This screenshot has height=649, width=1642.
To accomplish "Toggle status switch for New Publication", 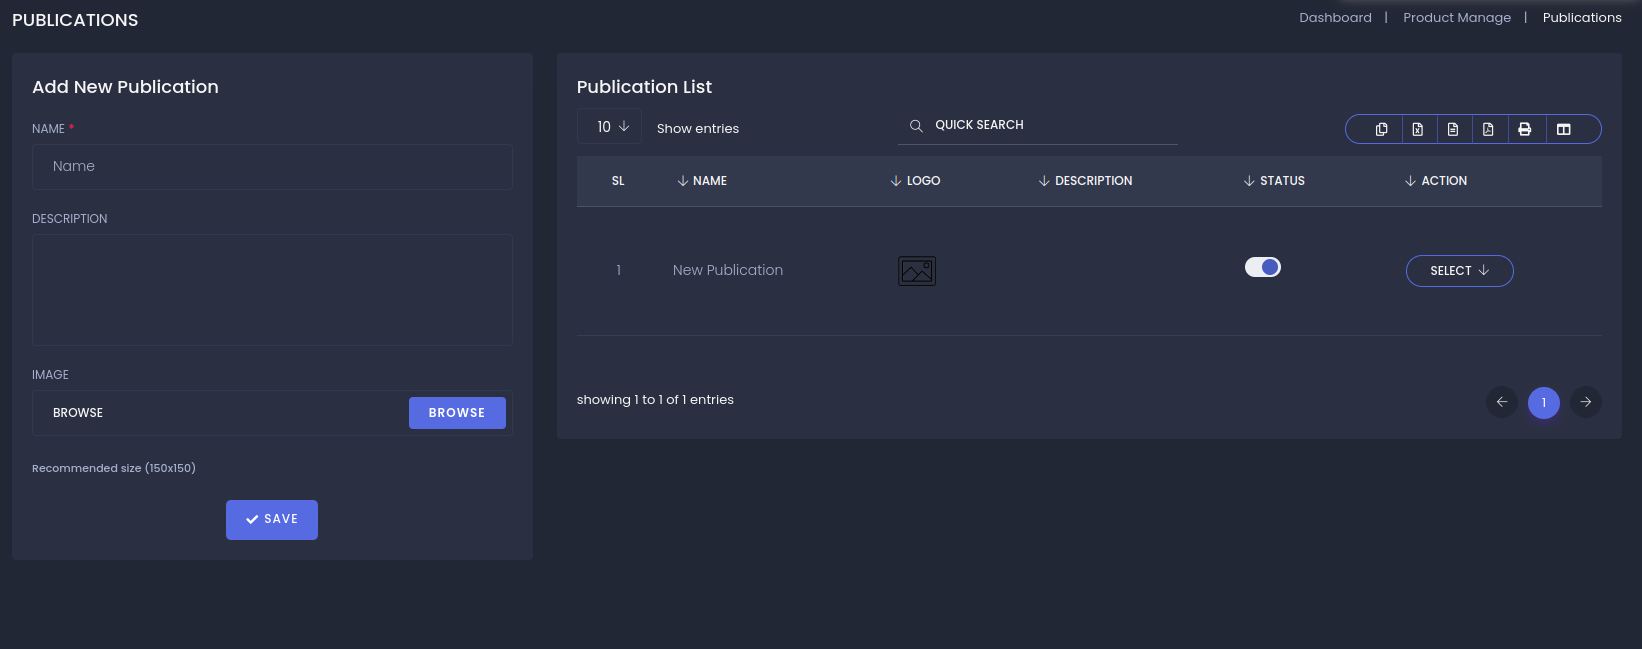I will pyautogui.click(x=1263, y=267).
